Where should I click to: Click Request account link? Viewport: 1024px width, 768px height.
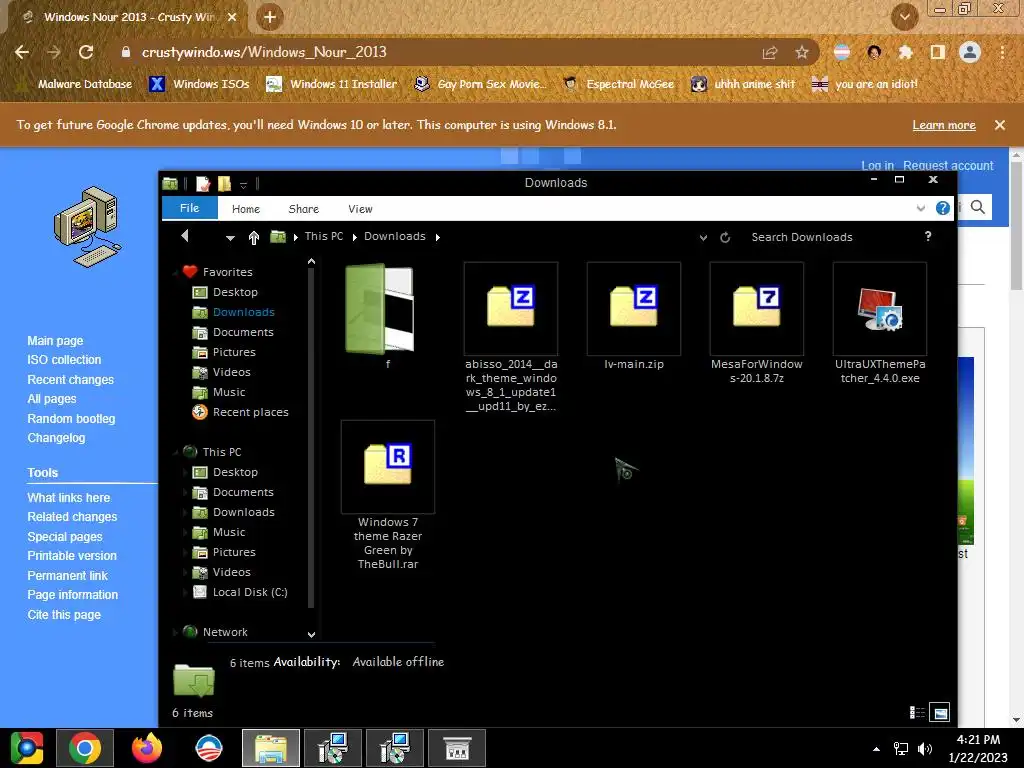point(948,165)
